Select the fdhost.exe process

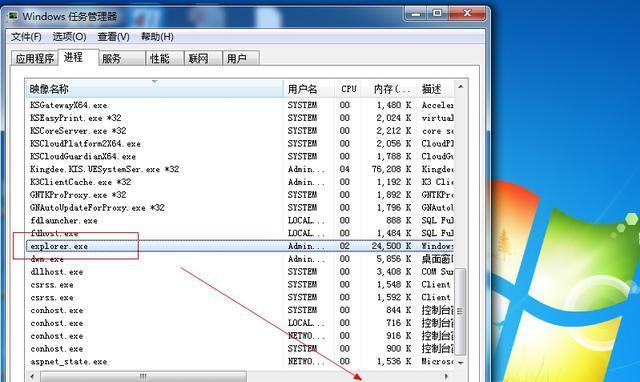click(239, 233)
